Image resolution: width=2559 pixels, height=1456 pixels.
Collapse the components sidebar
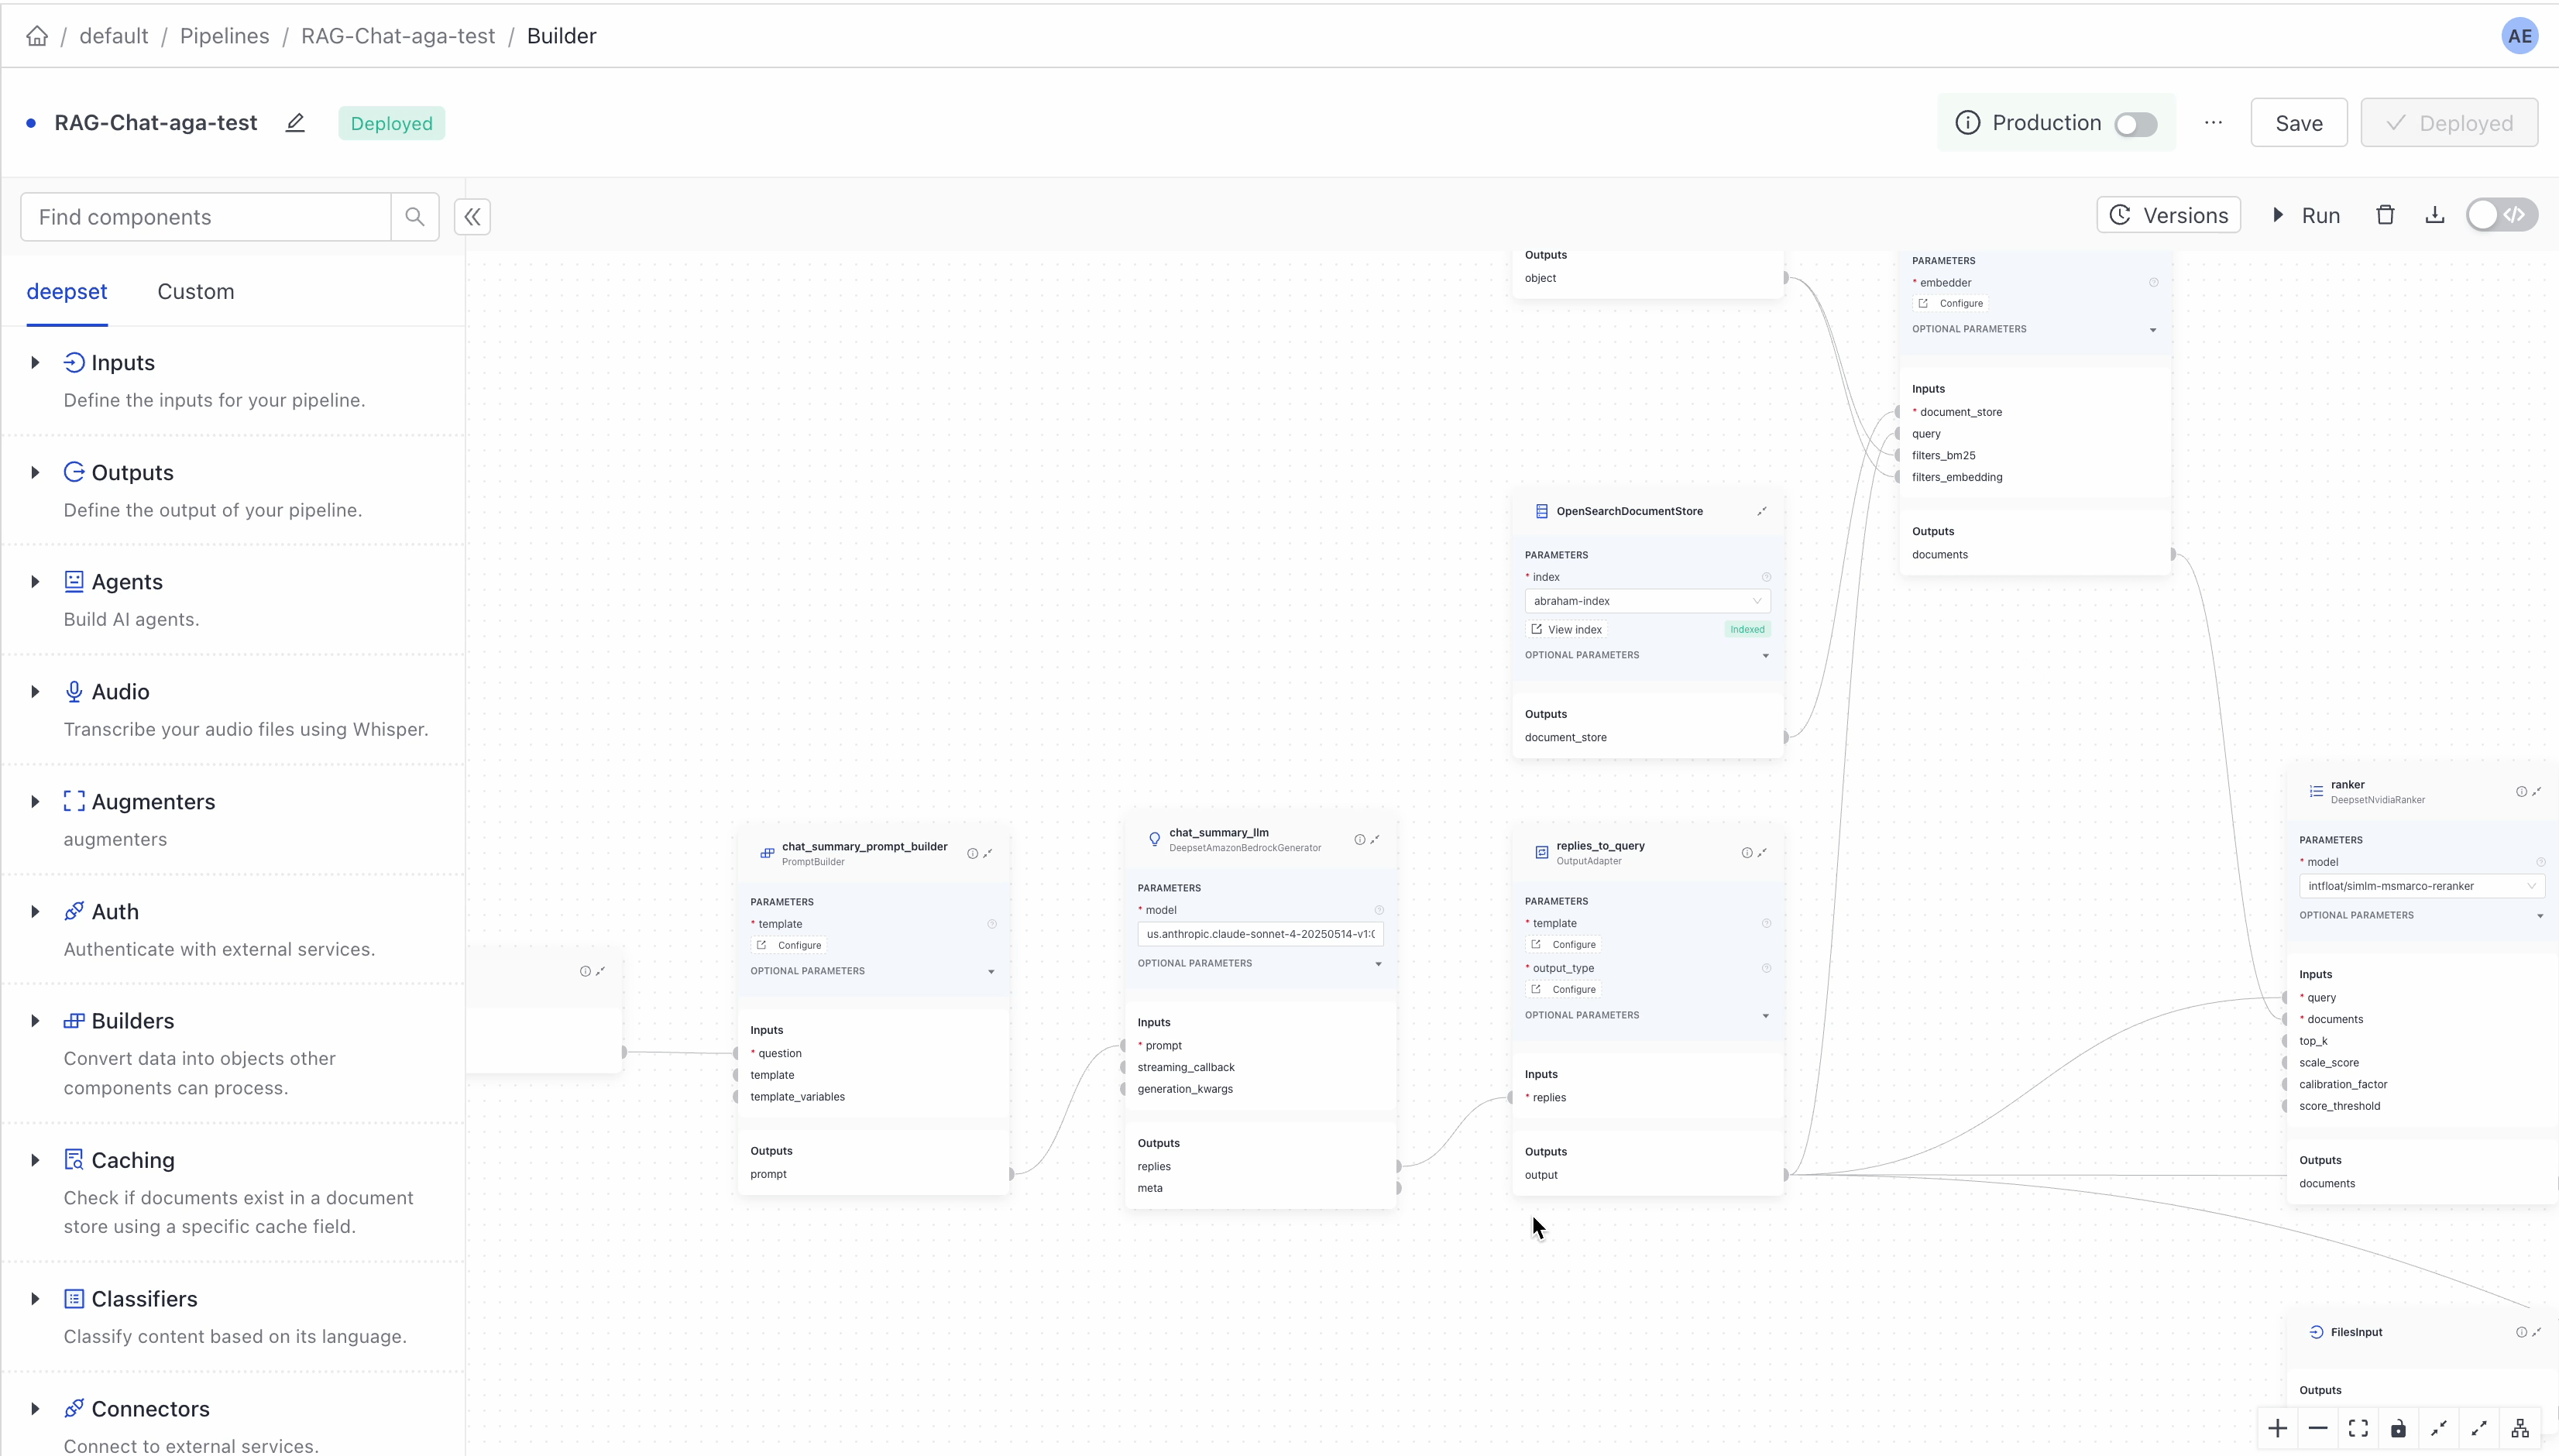coord(471,216)
